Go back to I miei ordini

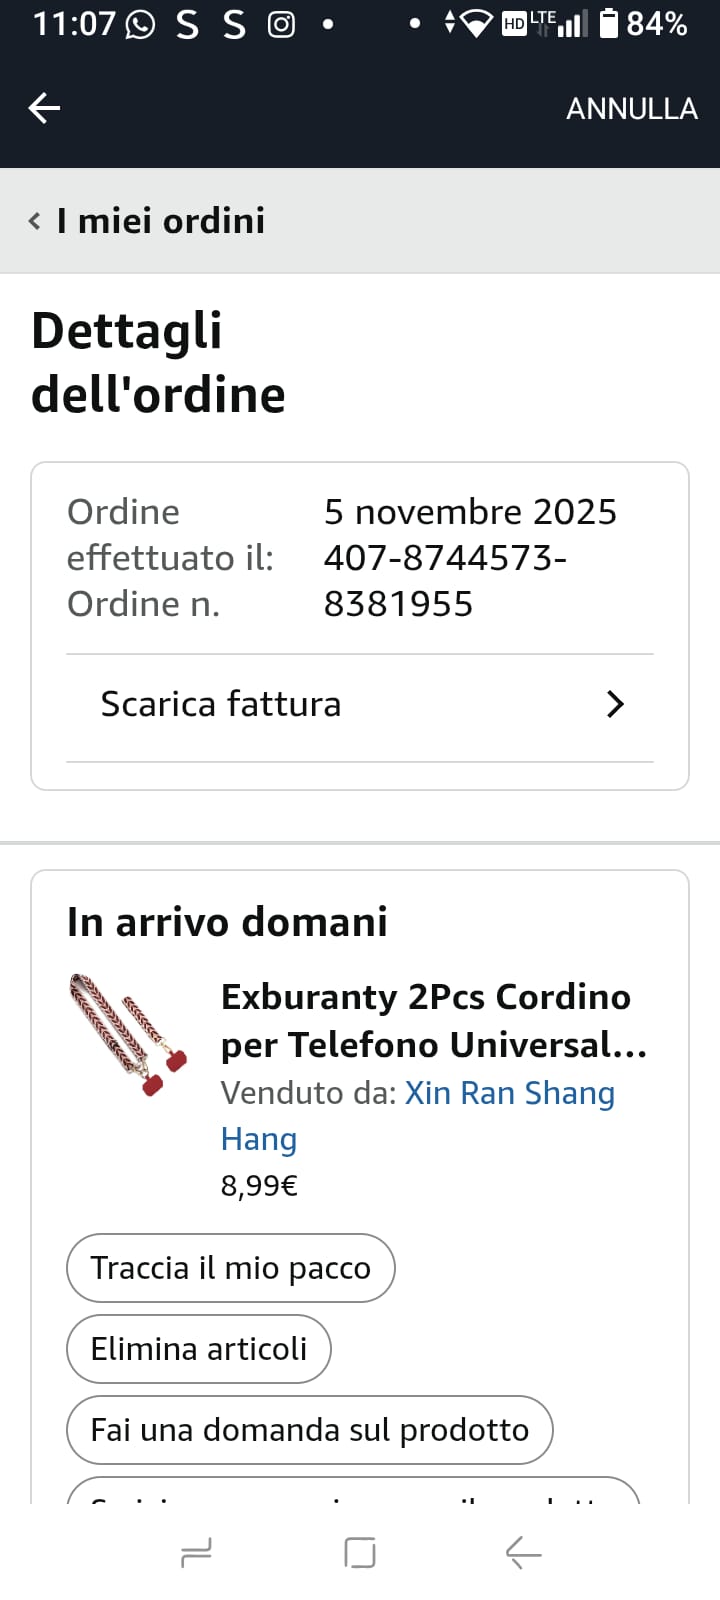tap(160, 221)
